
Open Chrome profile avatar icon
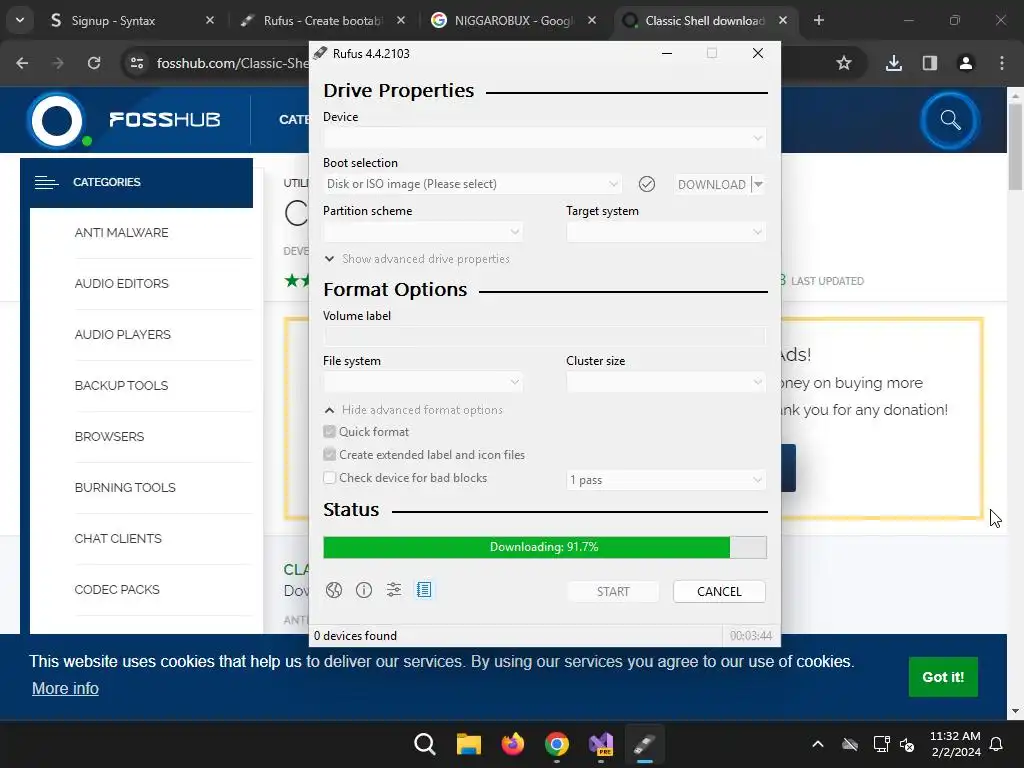pyautogui.click(x=966, y=63)
